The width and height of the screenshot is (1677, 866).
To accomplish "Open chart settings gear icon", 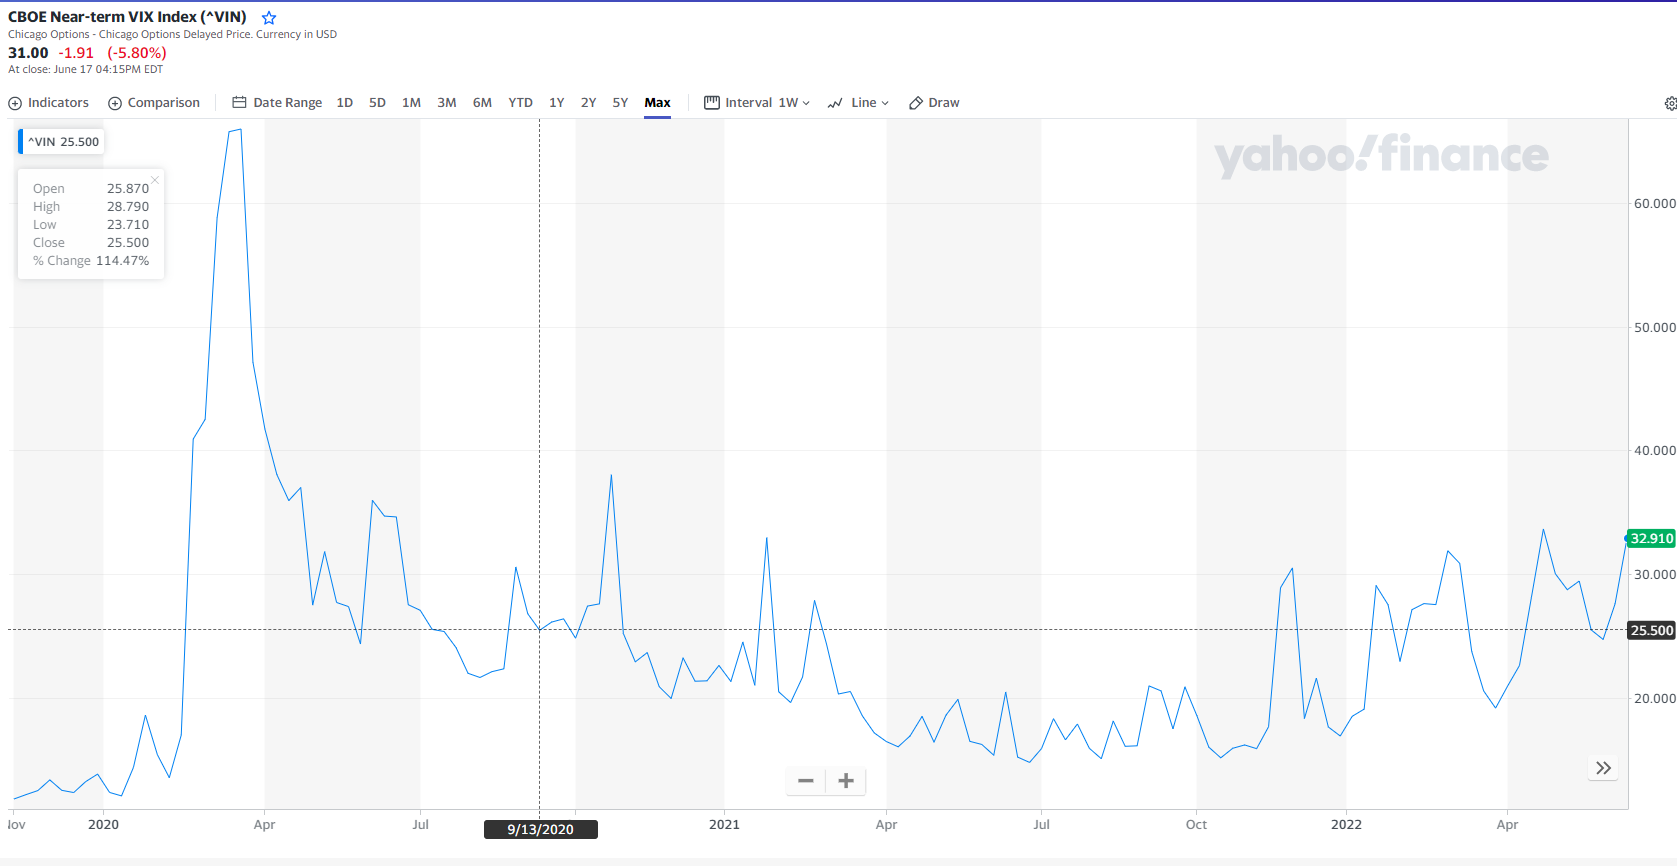I will click(1670, 103).
